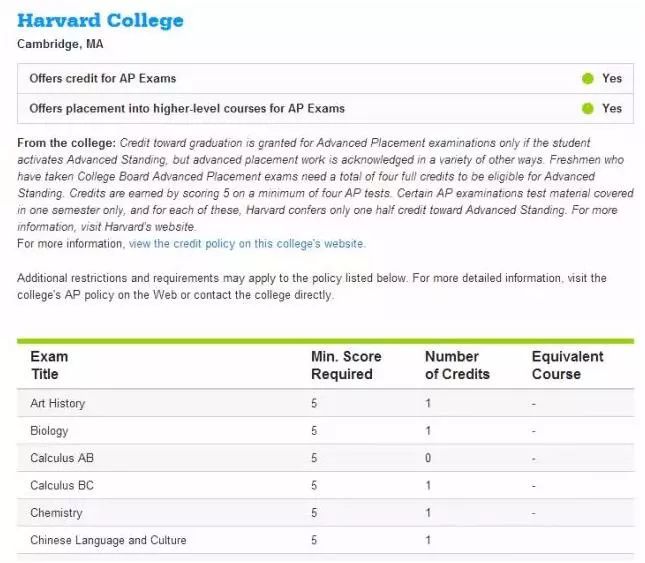Click the Equivalent Course column header
Viewport: 645px width, 563px height.
tap(567, 365)
